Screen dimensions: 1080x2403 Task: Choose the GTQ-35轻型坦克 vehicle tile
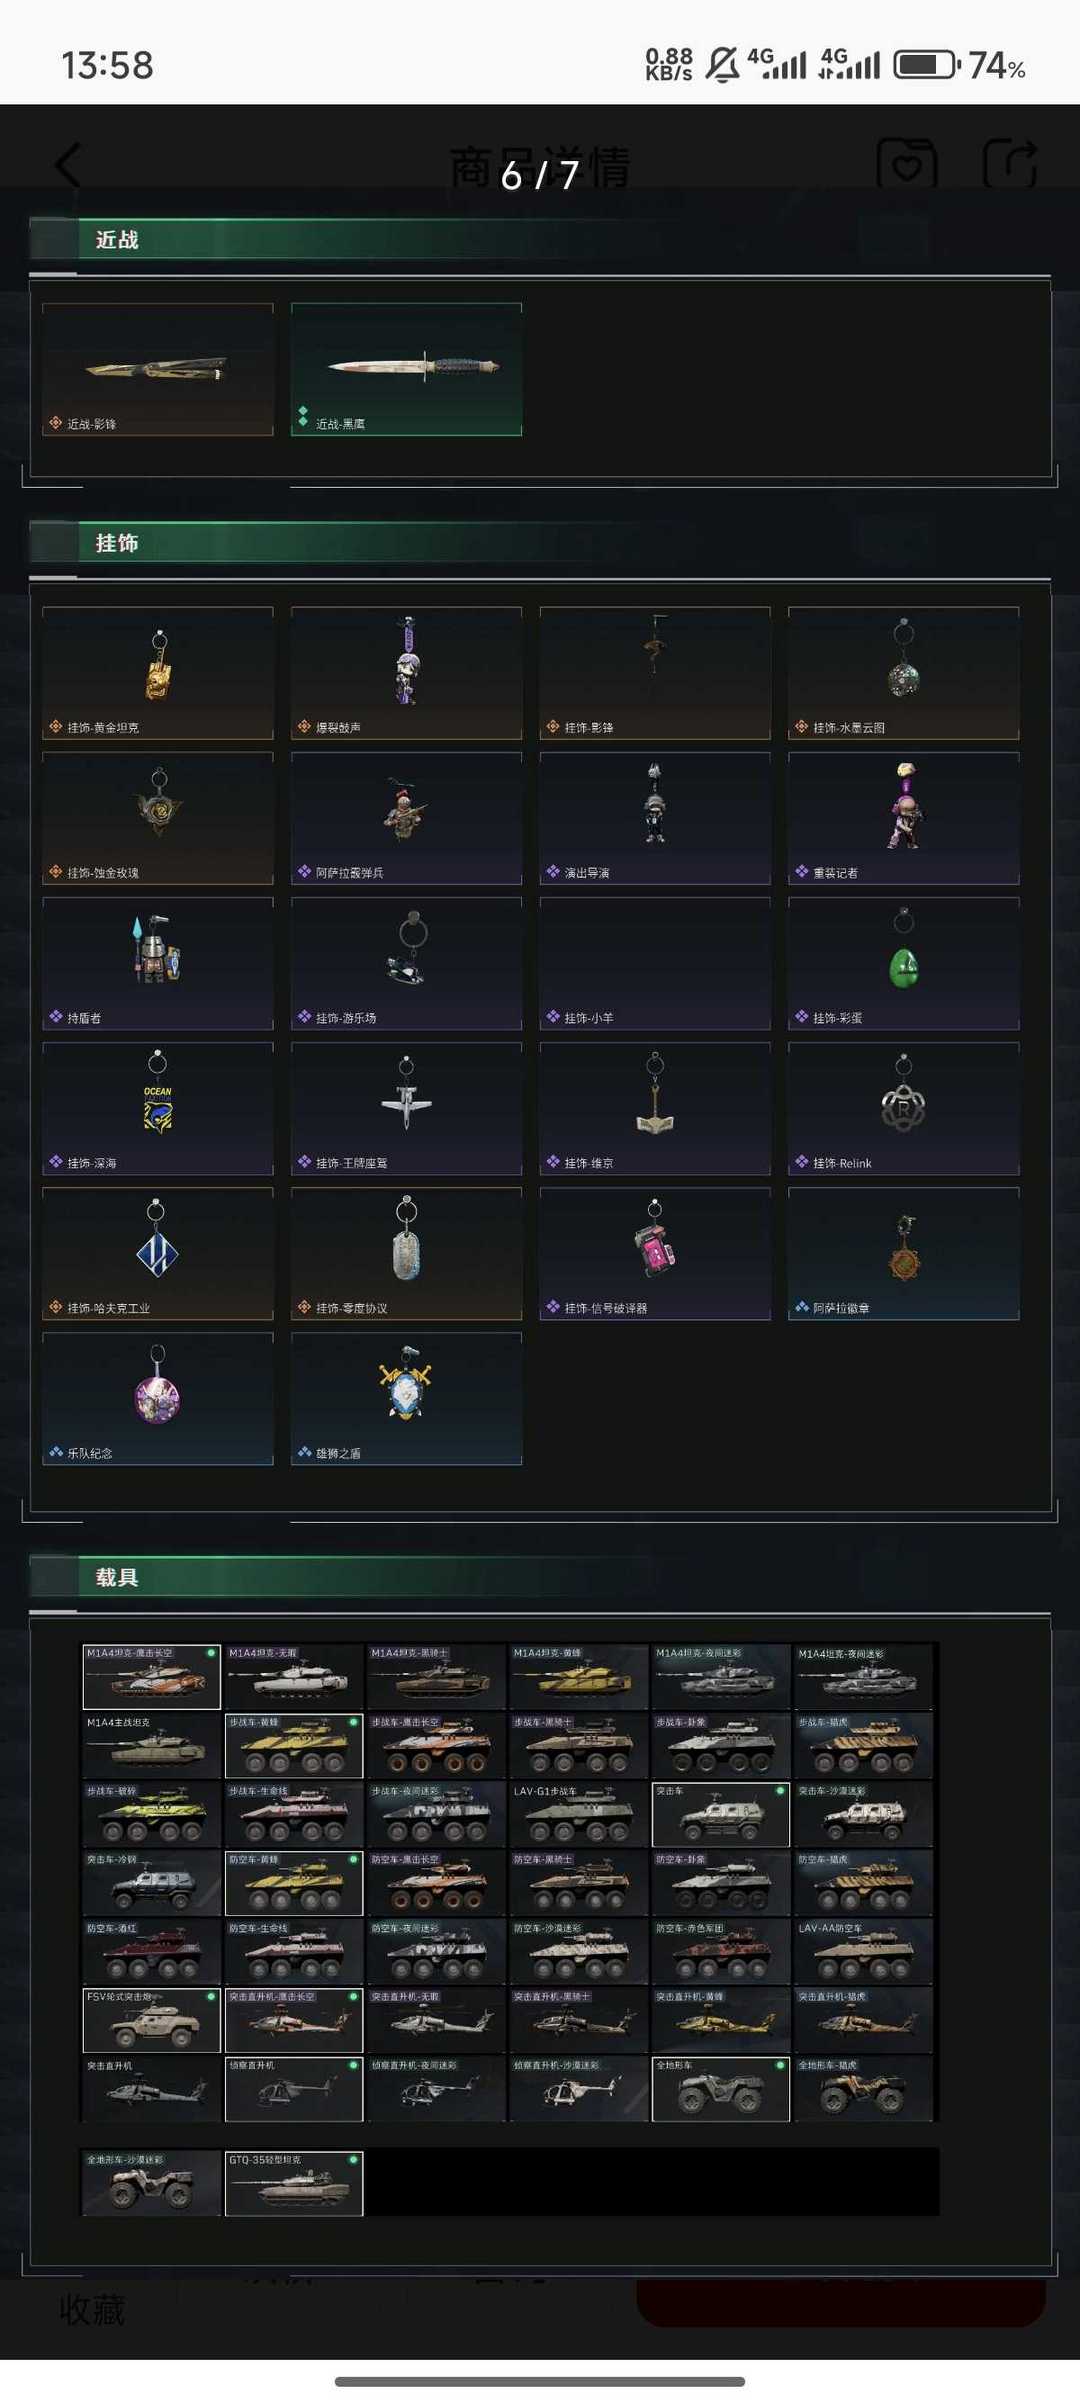point(294,2184)
